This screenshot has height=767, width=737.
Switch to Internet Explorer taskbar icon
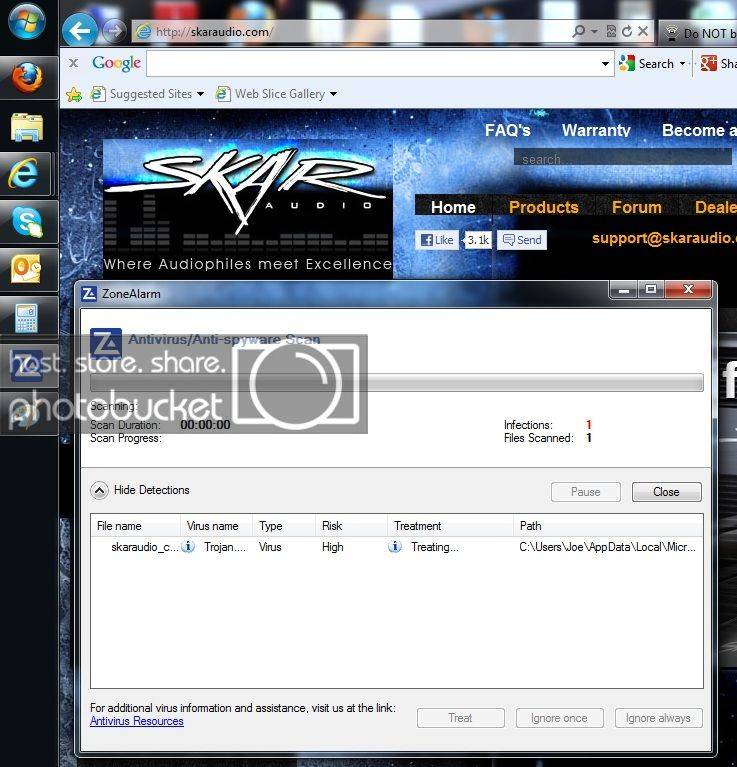23,173
